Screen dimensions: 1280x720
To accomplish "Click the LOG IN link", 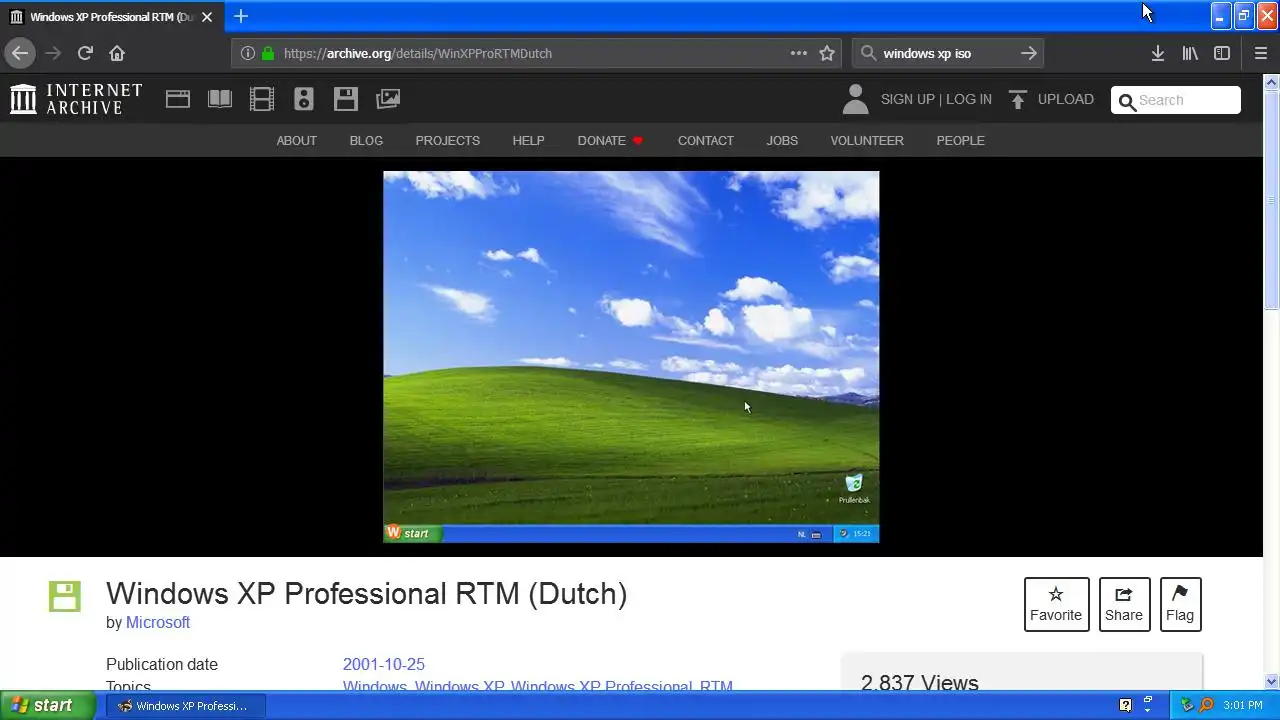I will point(969,99).
